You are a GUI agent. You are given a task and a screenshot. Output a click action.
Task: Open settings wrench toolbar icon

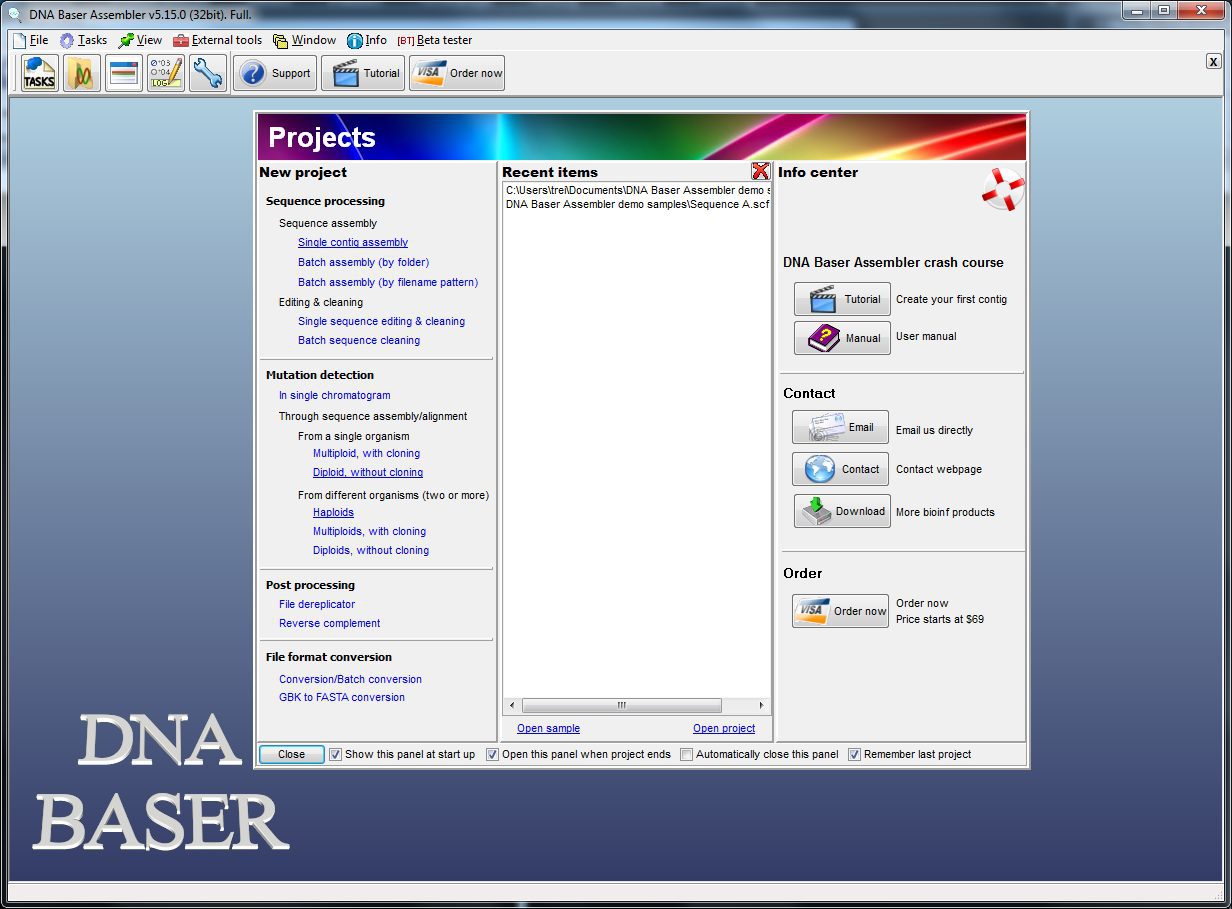pyautogui.click(x=208, y=73)
